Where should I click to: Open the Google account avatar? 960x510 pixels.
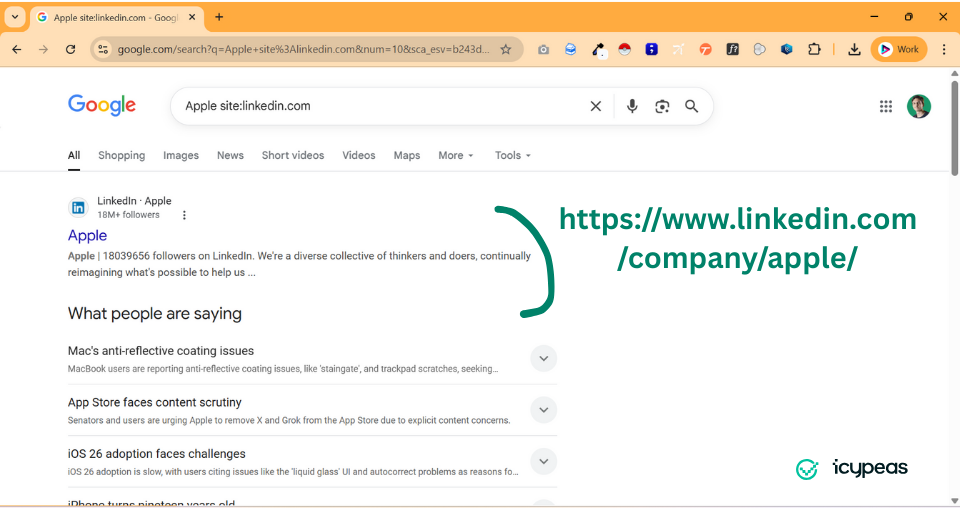pos(919,107)
